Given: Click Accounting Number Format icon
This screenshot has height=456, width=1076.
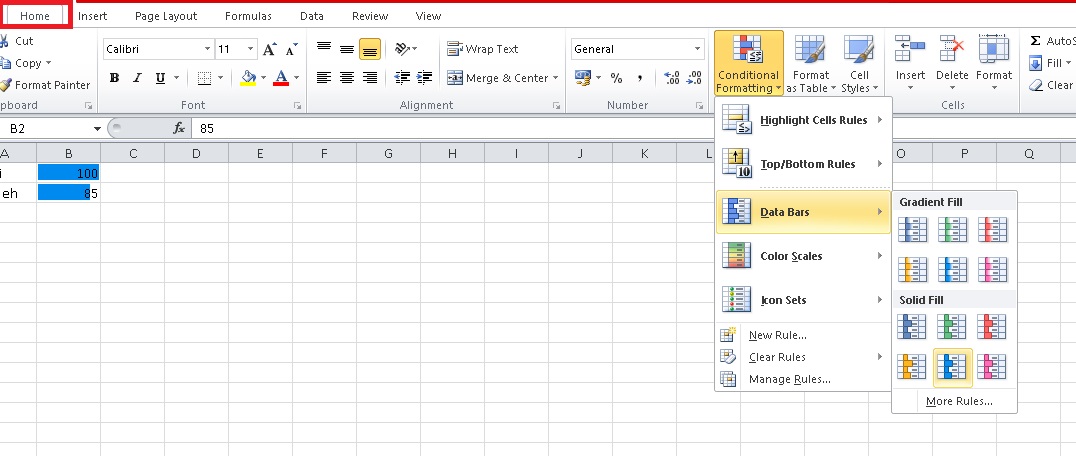Looking at the screenshot, I should click(x=583, y=78).
